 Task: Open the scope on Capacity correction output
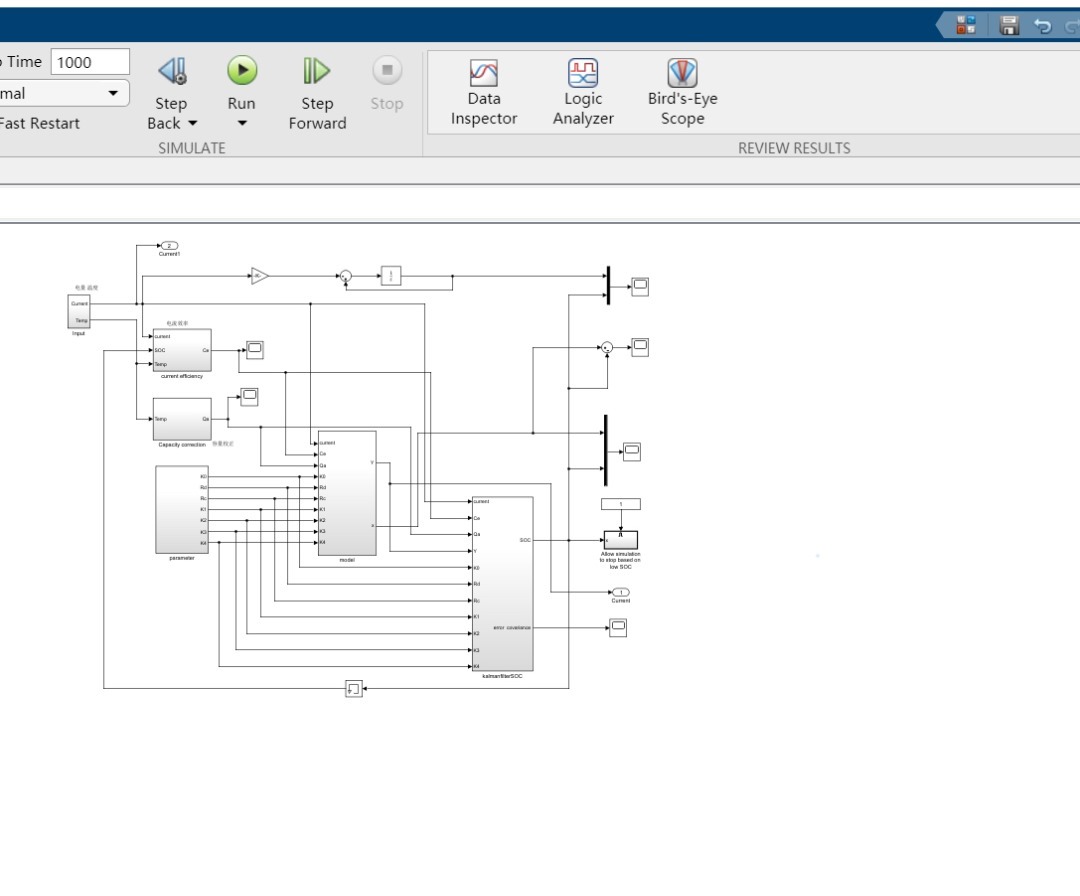tap(249, 397)
